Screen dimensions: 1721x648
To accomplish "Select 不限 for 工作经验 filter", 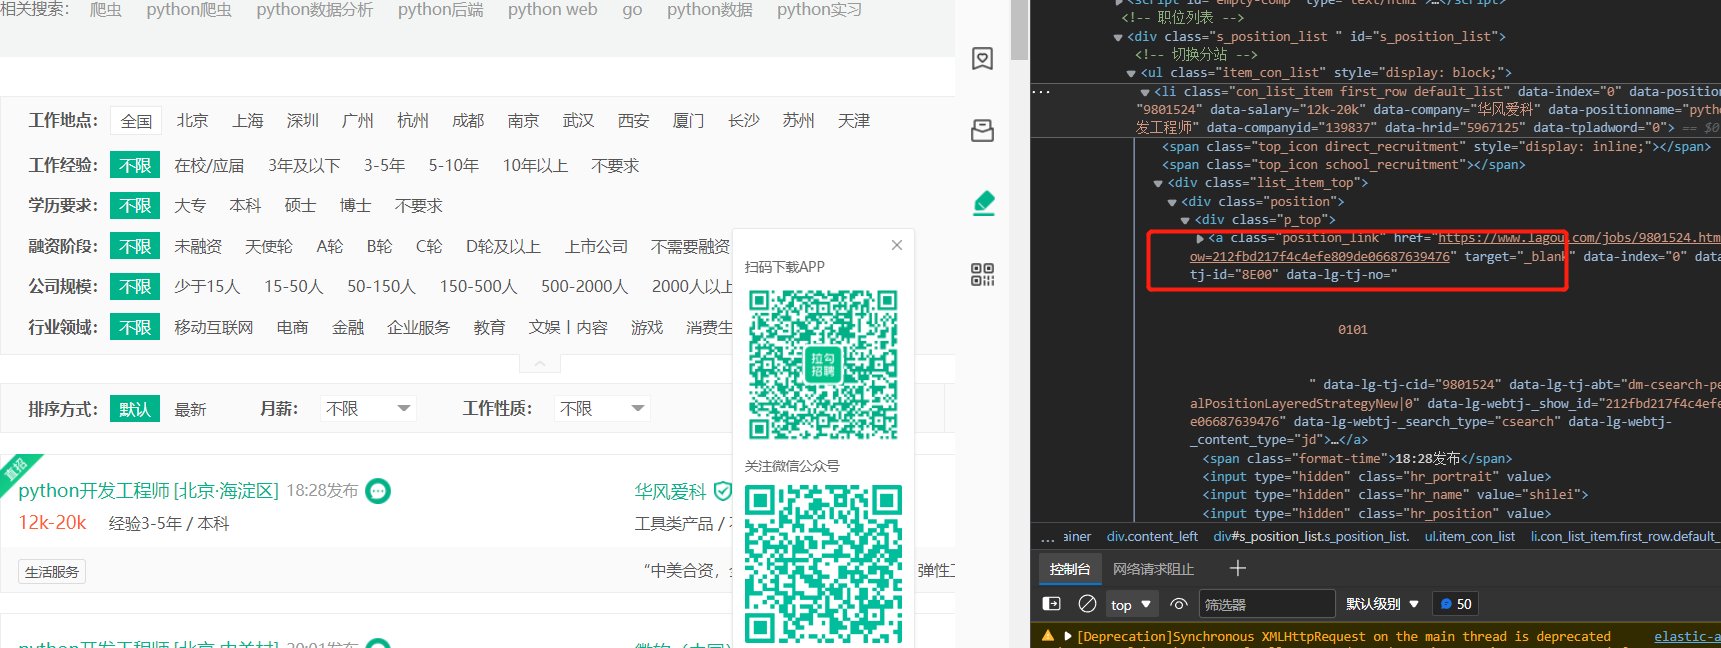I will click(x=135, y=166).
